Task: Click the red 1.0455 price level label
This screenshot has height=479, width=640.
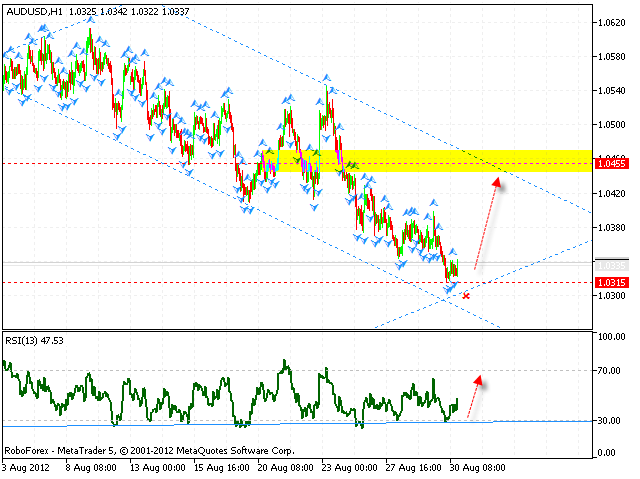Action: coord(610,163)
